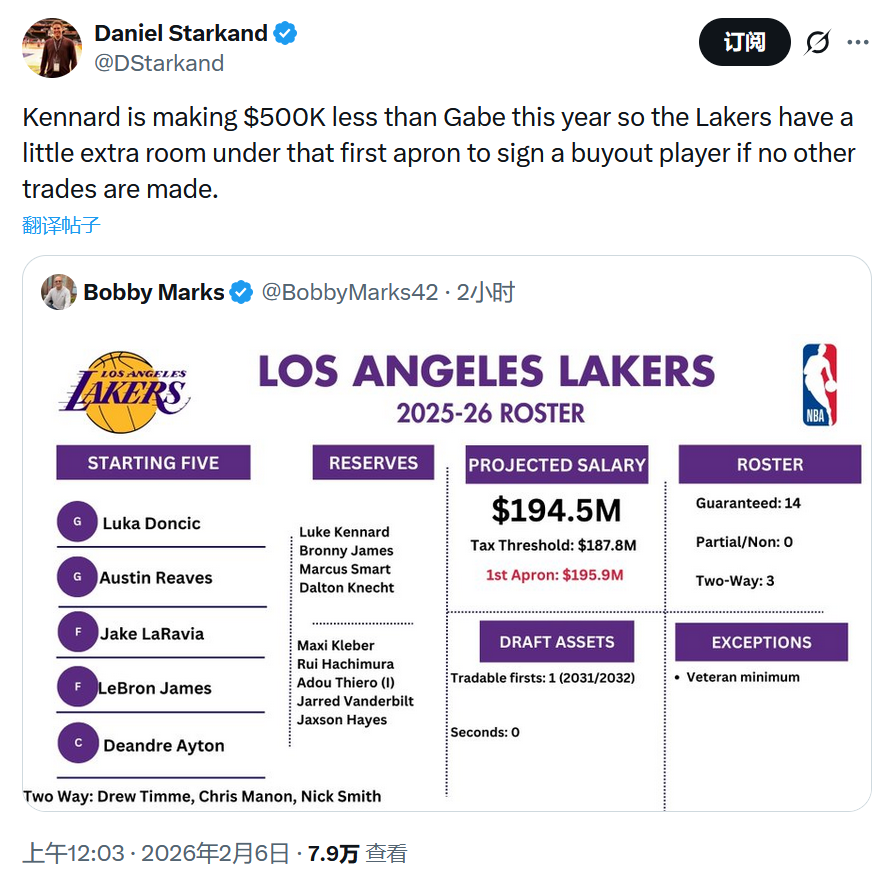The image size is (891, 891).
Task: Open Daniel Starkand's profile picture
Action: 52,47
